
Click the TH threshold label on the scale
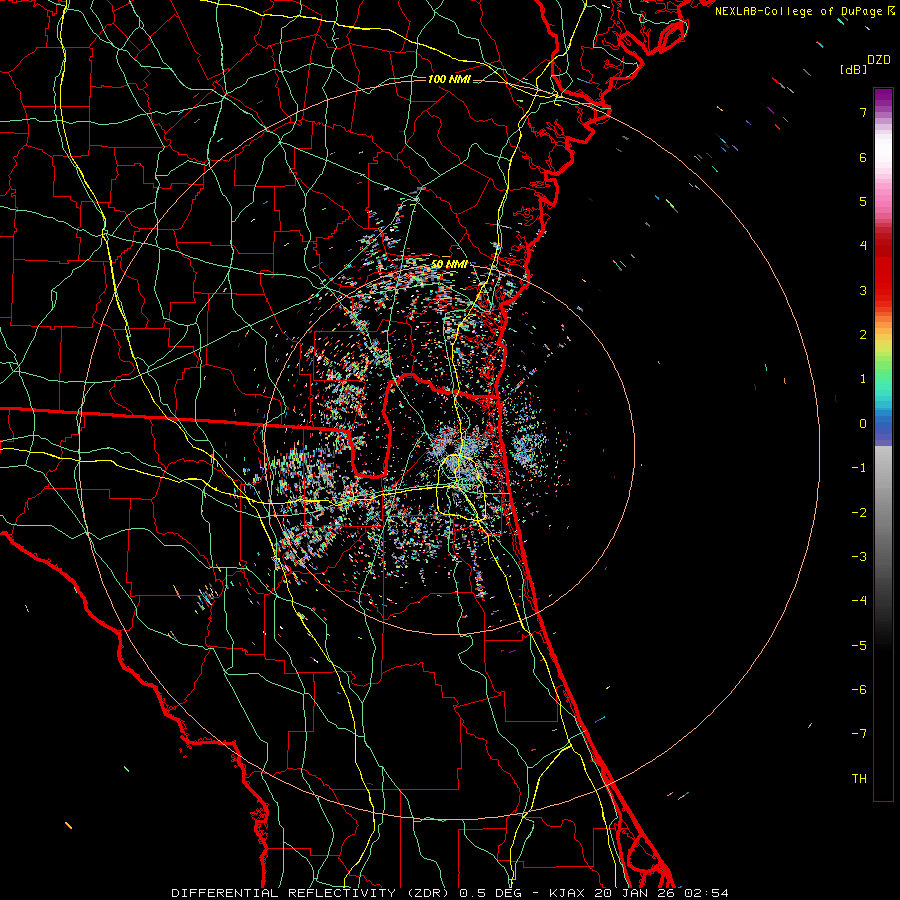(859, 779)
